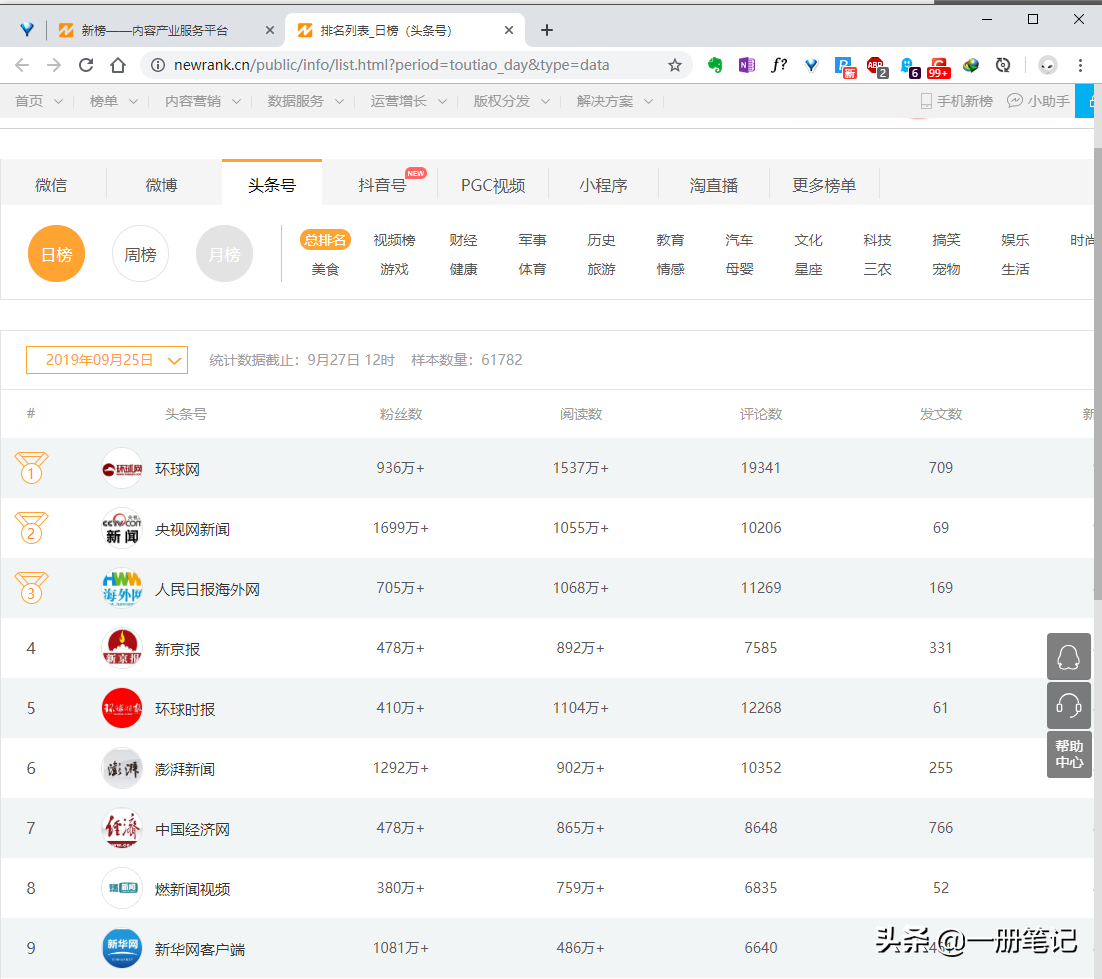
Task: Click the browser home icon
Action: coord(118,65)
